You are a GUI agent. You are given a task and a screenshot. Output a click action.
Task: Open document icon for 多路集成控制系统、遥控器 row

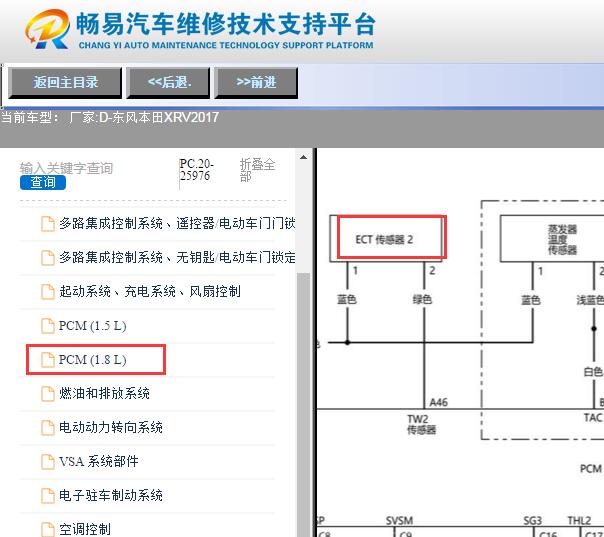[48, 223]
